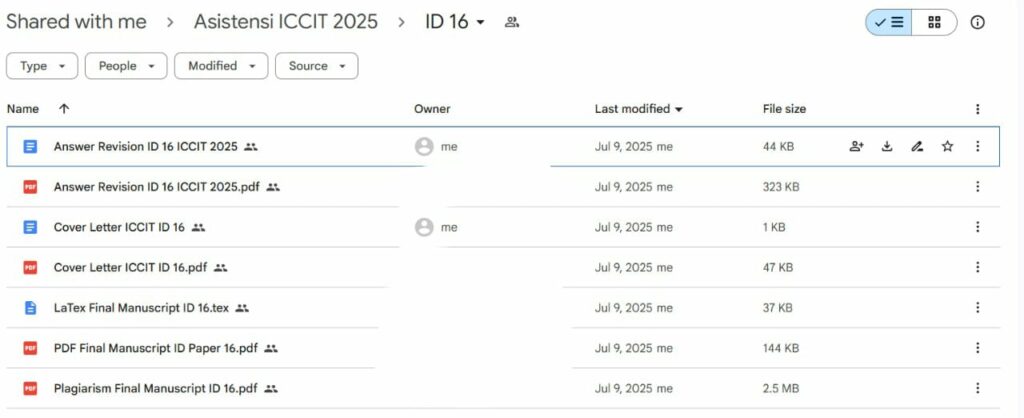The image size is (1024, 418).
Task: Click the shared people icon beside ID 16
Action: point(512,22)
